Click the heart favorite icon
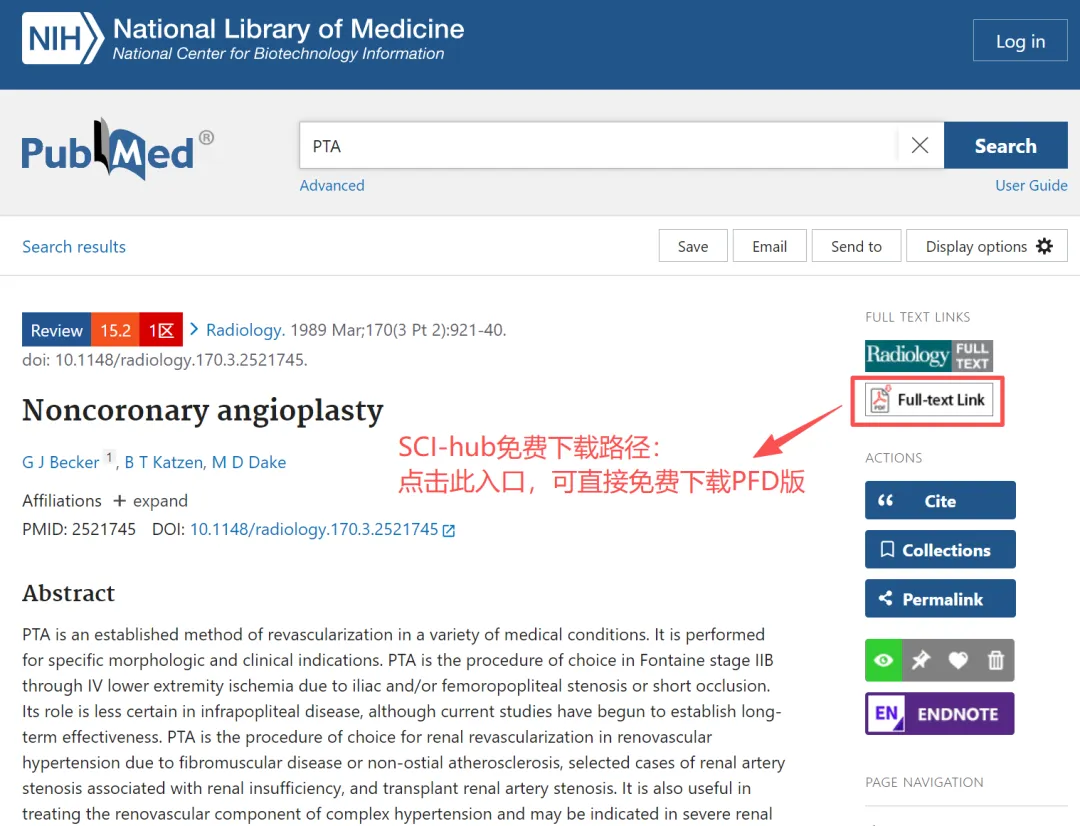 958,660
